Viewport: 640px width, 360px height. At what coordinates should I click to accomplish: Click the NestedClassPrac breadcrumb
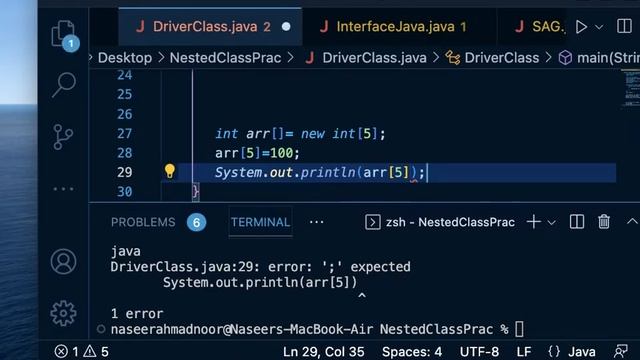point(225,58)
